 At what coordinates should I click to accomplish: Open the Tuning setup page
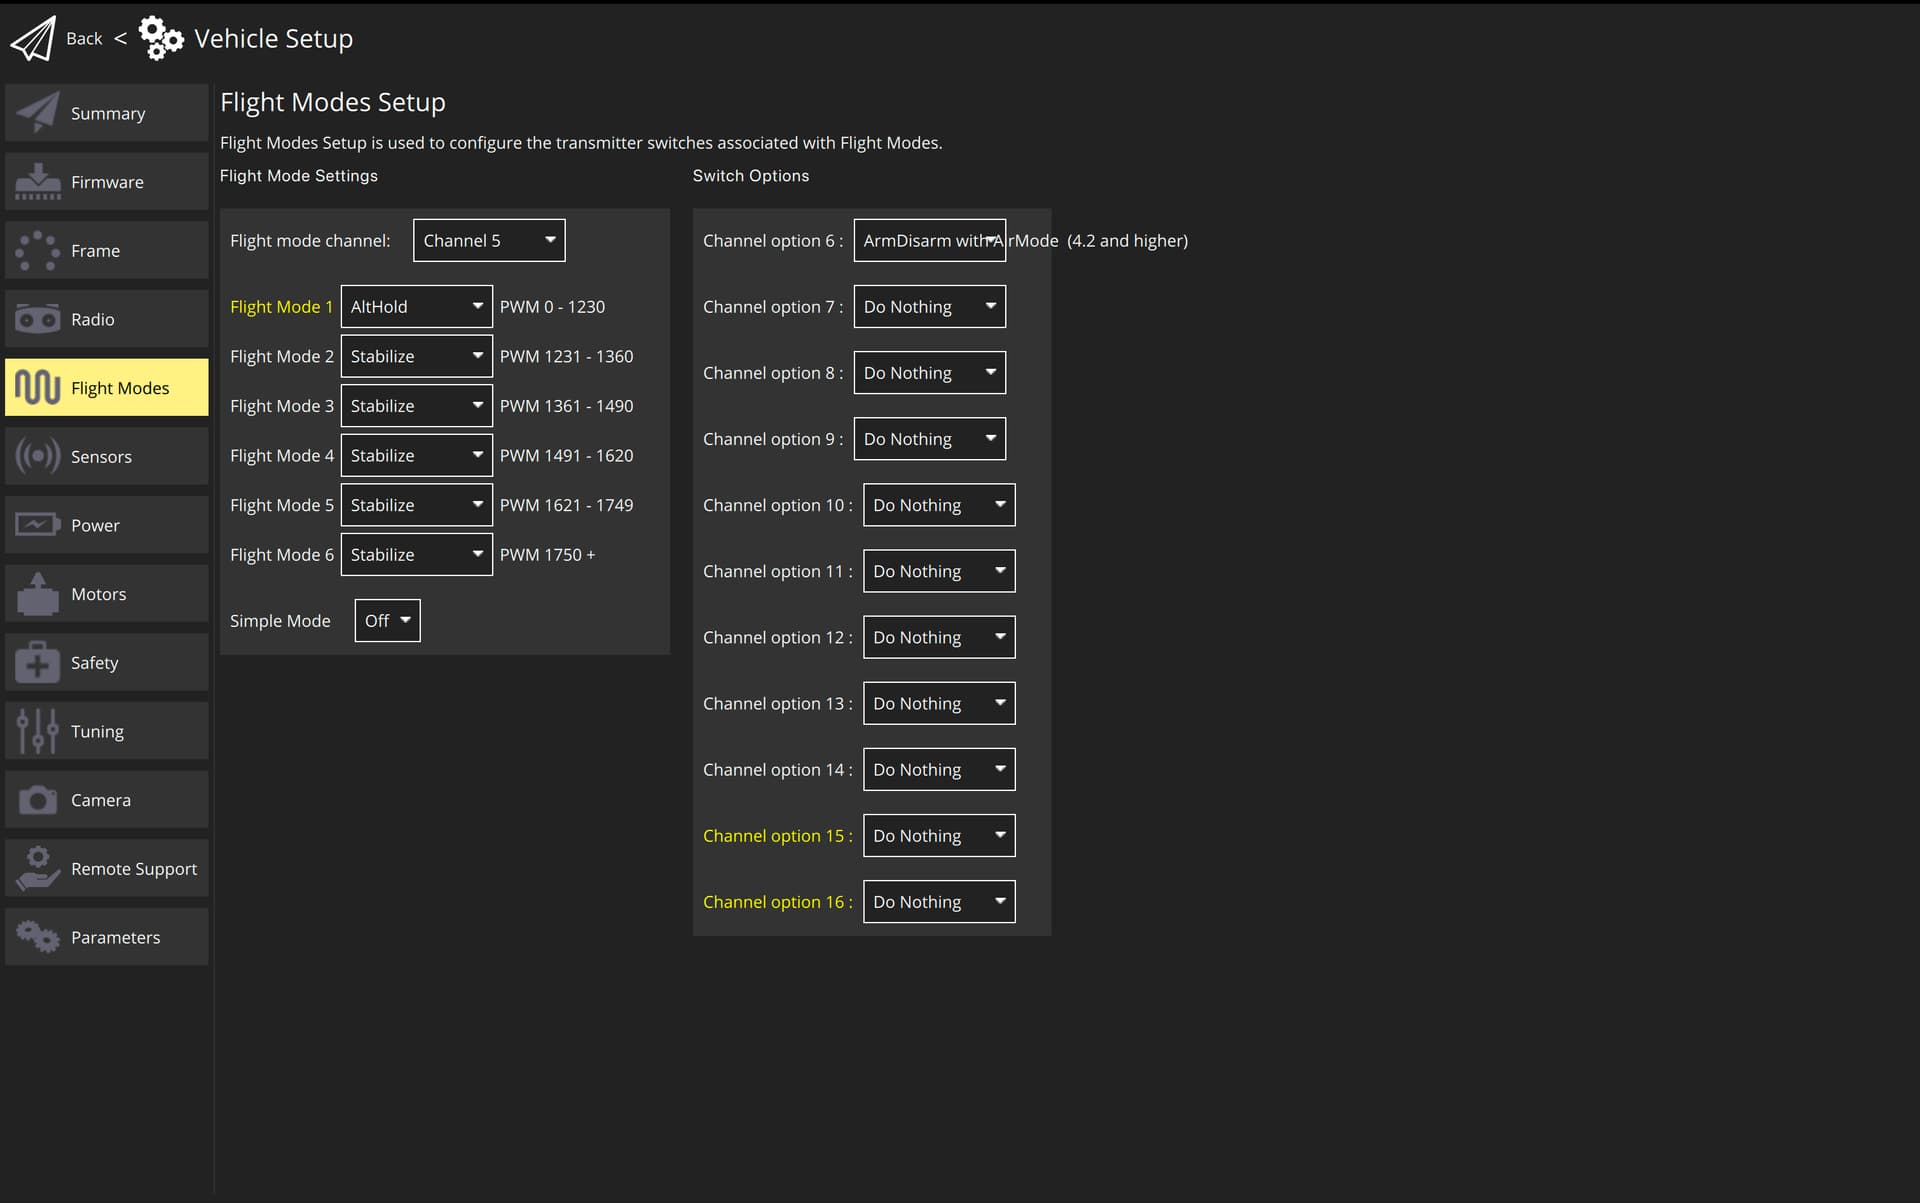(x=107, y=731)
